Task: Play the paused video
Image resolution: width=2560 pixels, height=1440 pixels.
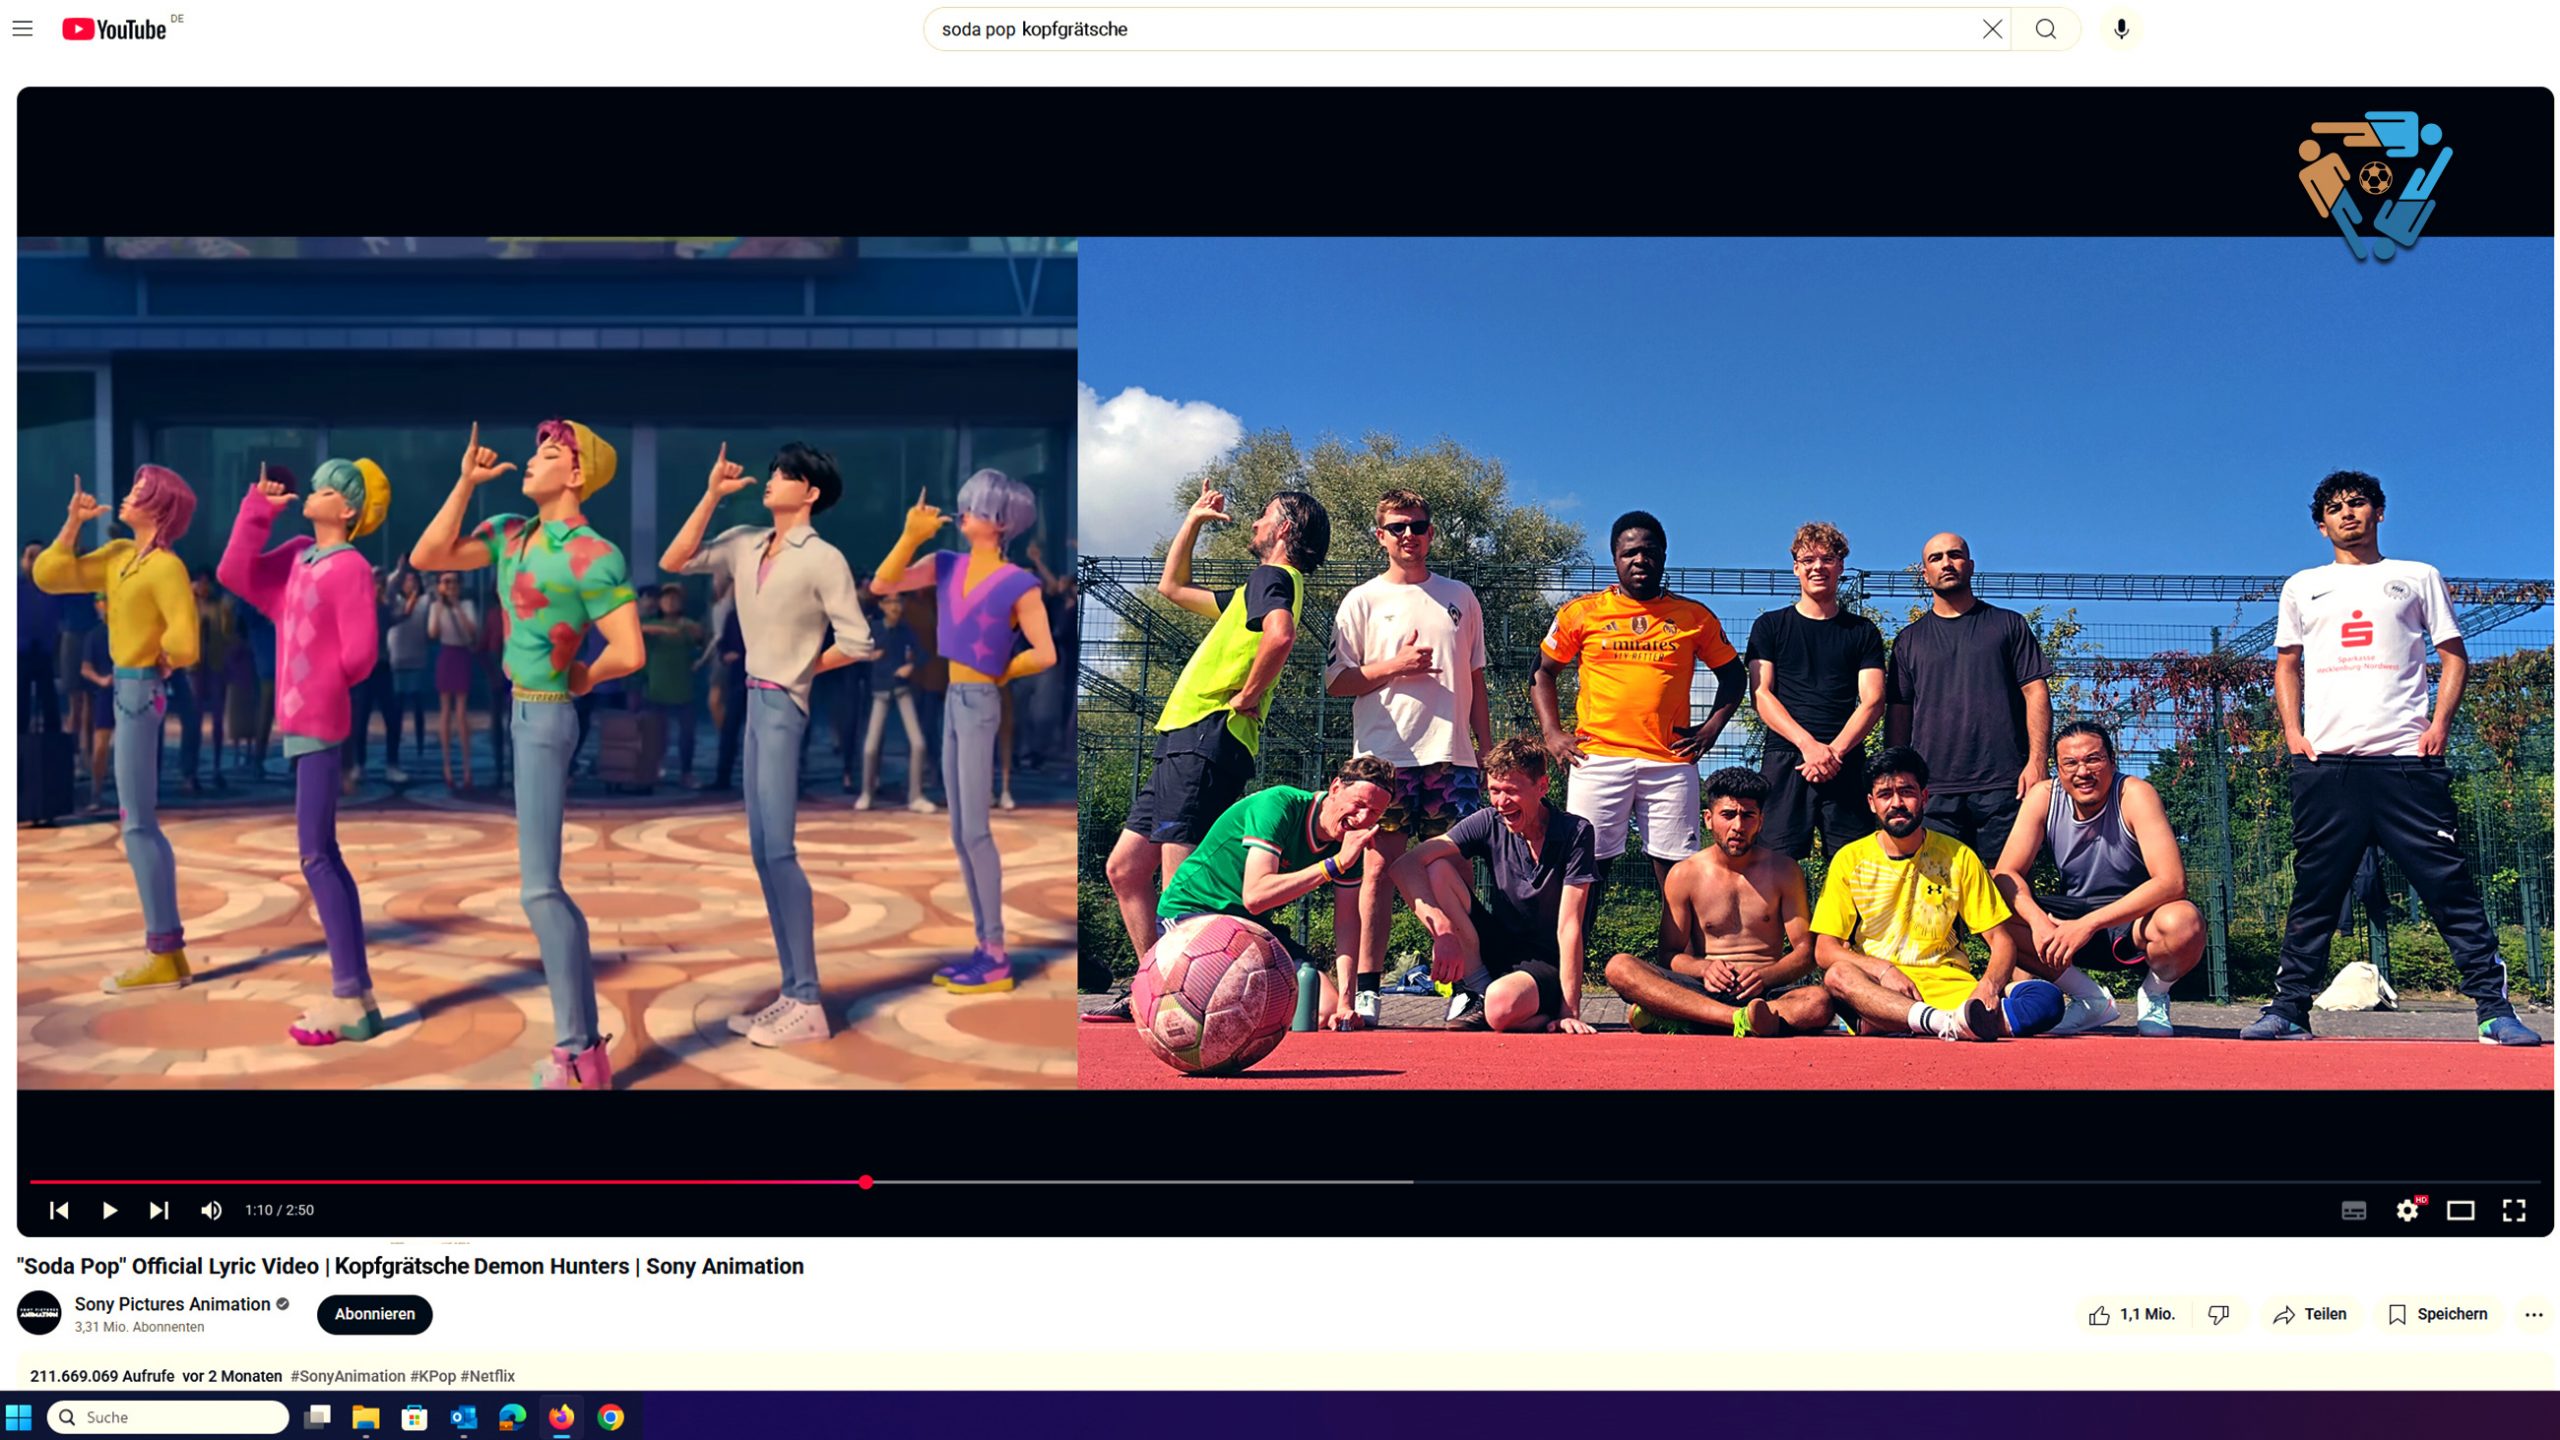Action: point(109,1210)
